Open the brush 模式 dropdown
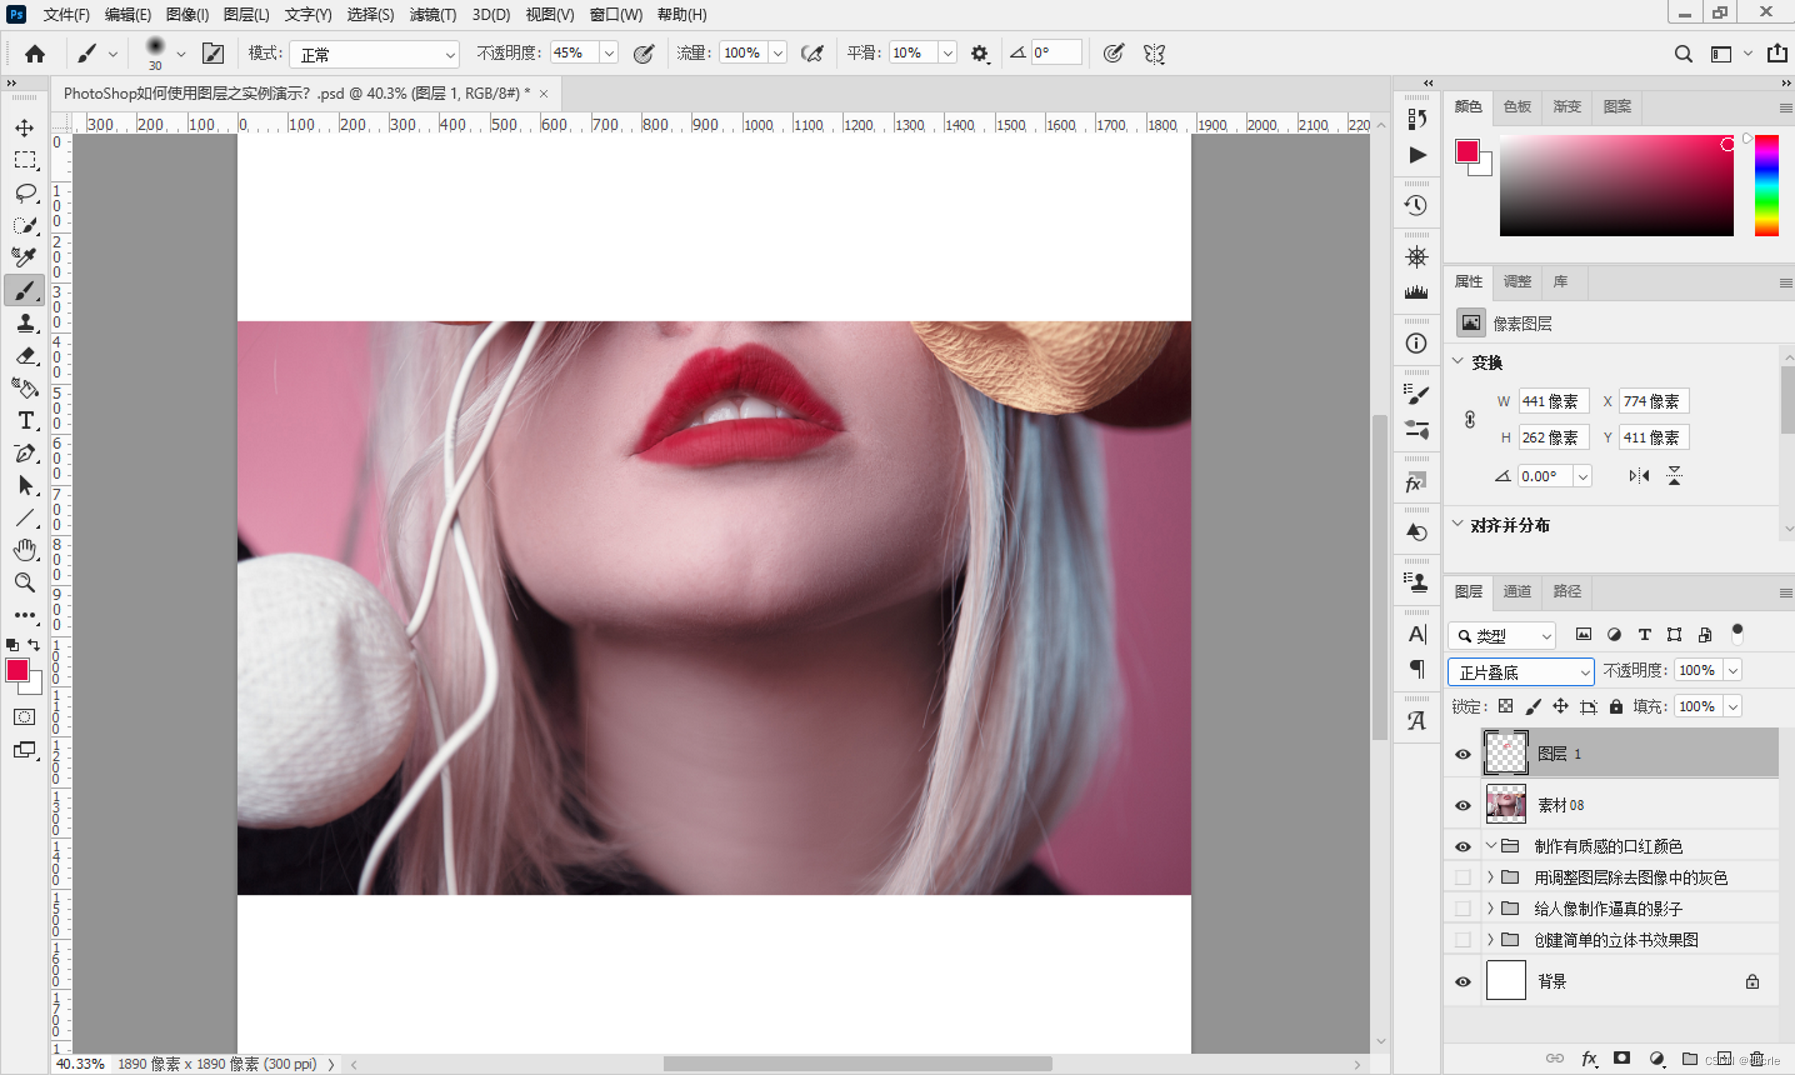Viewport: 1795px width, 1075px height. pyautogui.click(x=374, y=54)
